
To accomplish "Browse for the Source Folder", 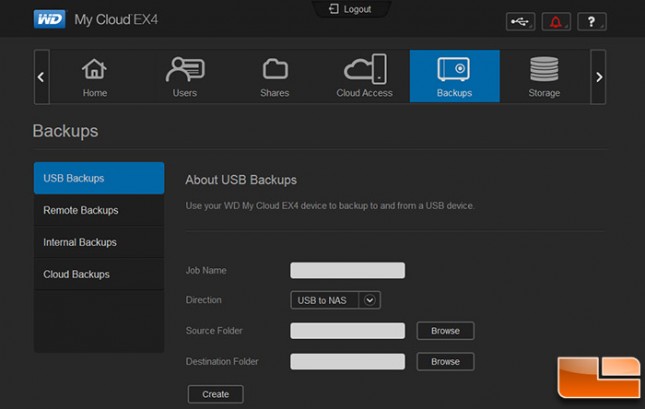I will coord(445,331).
